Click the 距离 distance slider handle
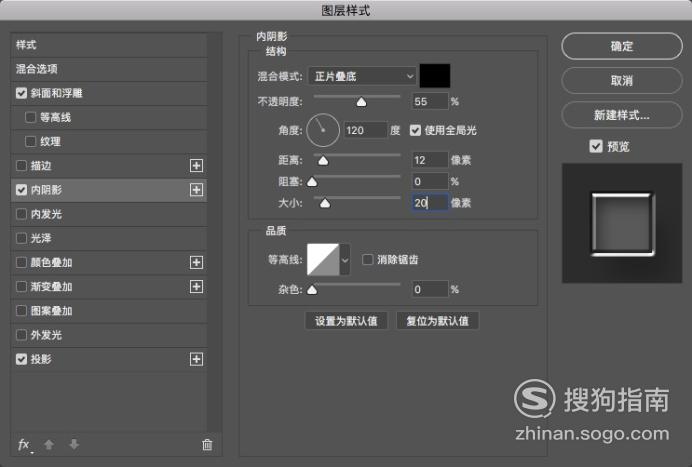 click(x=323, y=160)
